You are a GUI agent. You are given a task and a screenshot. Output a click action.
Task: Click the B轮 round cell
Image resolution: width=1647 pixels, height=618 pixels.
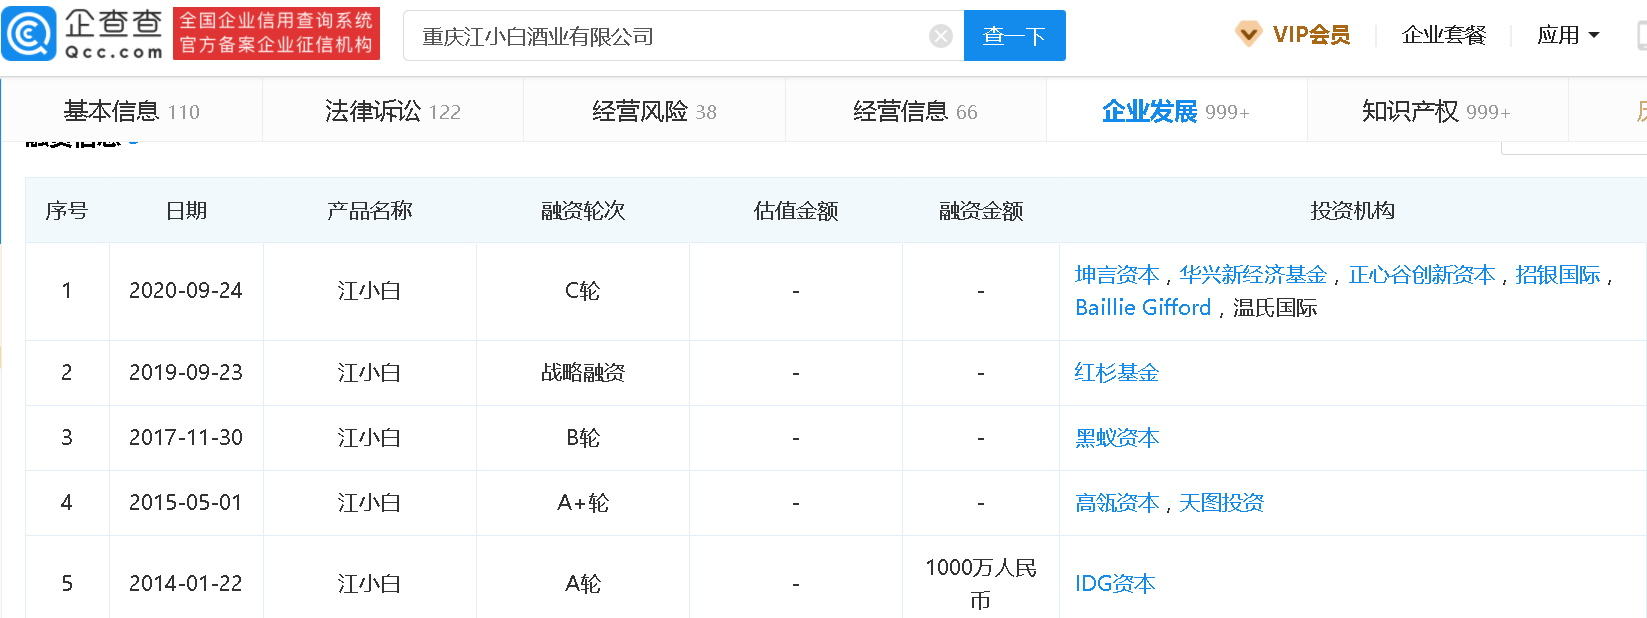583,438
